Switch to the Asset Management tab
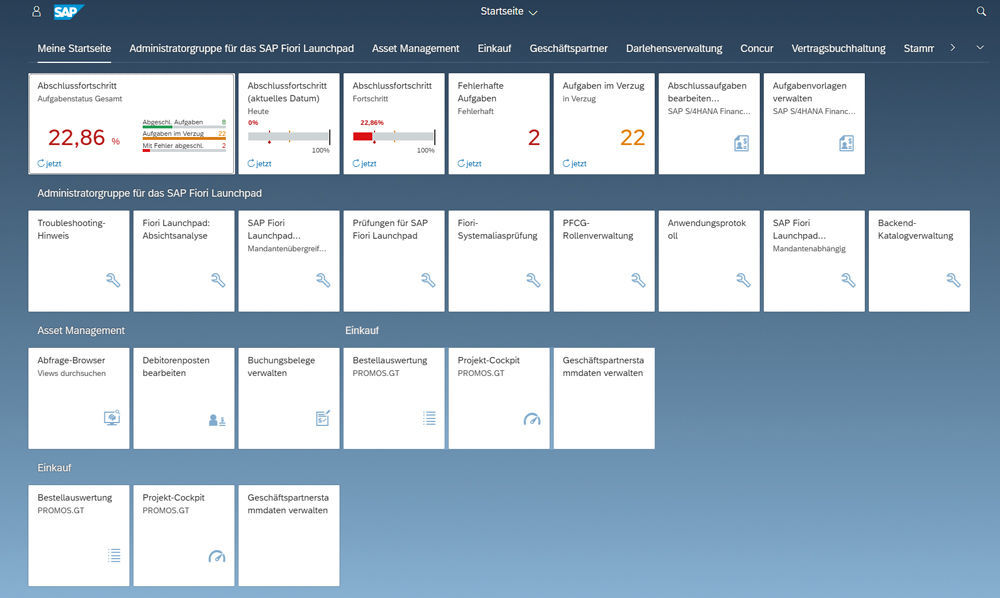This screenshot has width=1000, height=598. [415, 48]
